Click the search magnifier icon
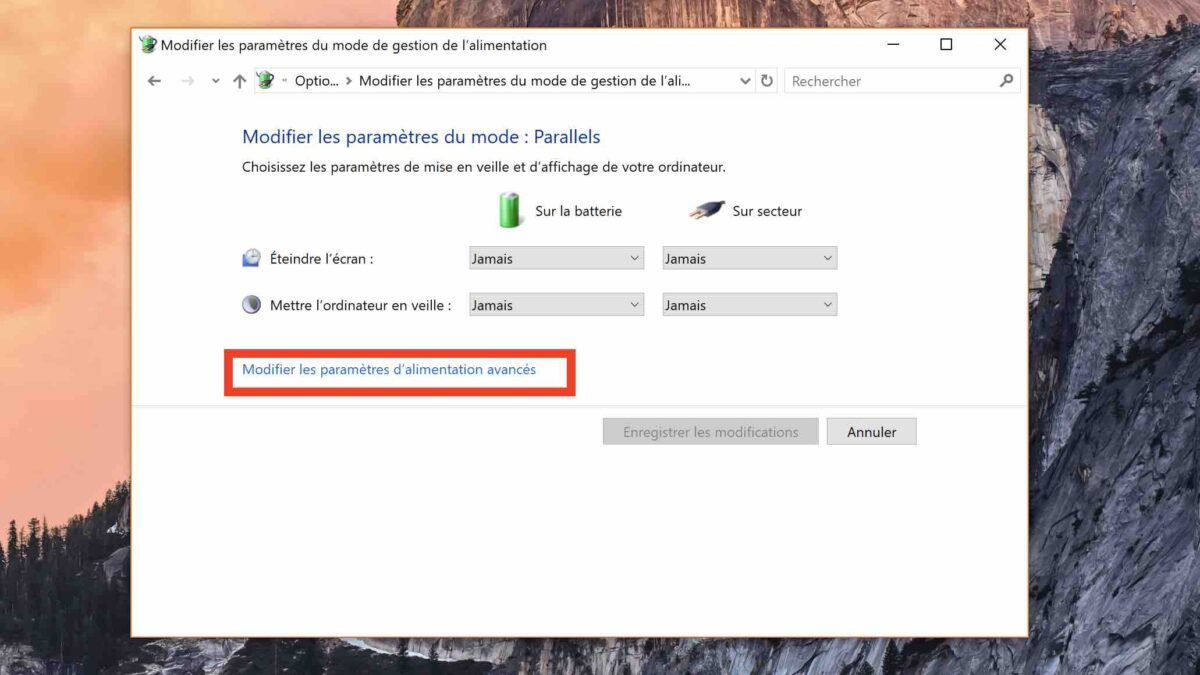This screenshot has width=1200, height=675. 1006,81
